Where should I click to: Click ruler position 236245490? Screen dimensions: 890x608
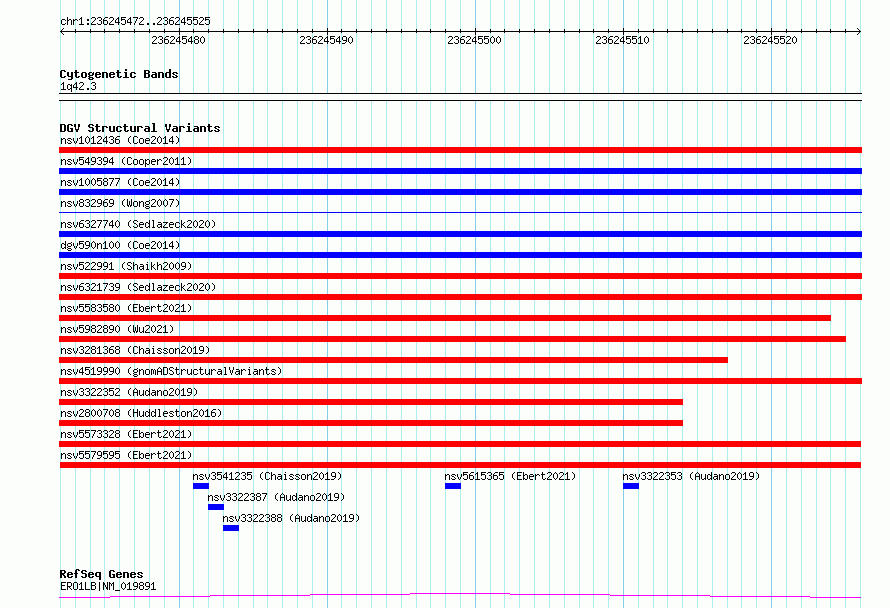point(326,40)
